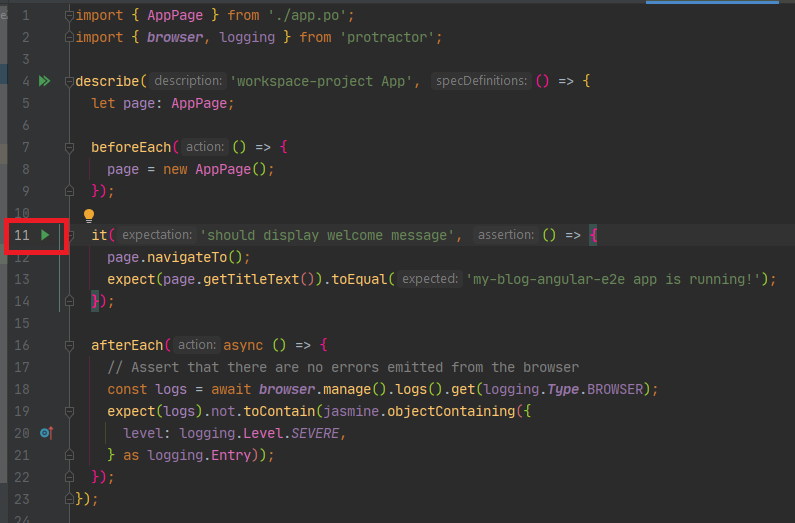
Task: Click 'objectContaining' on line 19
Action: click(x=451, y=411)
